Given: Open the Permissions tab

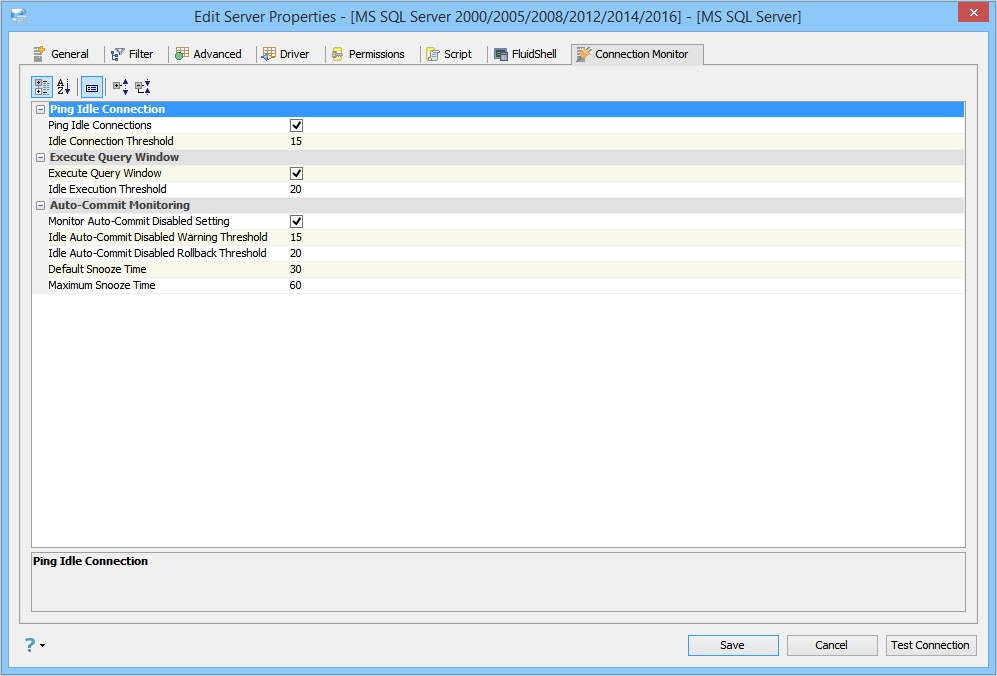Looking at the screenshot, I should [x=368, y=54].
